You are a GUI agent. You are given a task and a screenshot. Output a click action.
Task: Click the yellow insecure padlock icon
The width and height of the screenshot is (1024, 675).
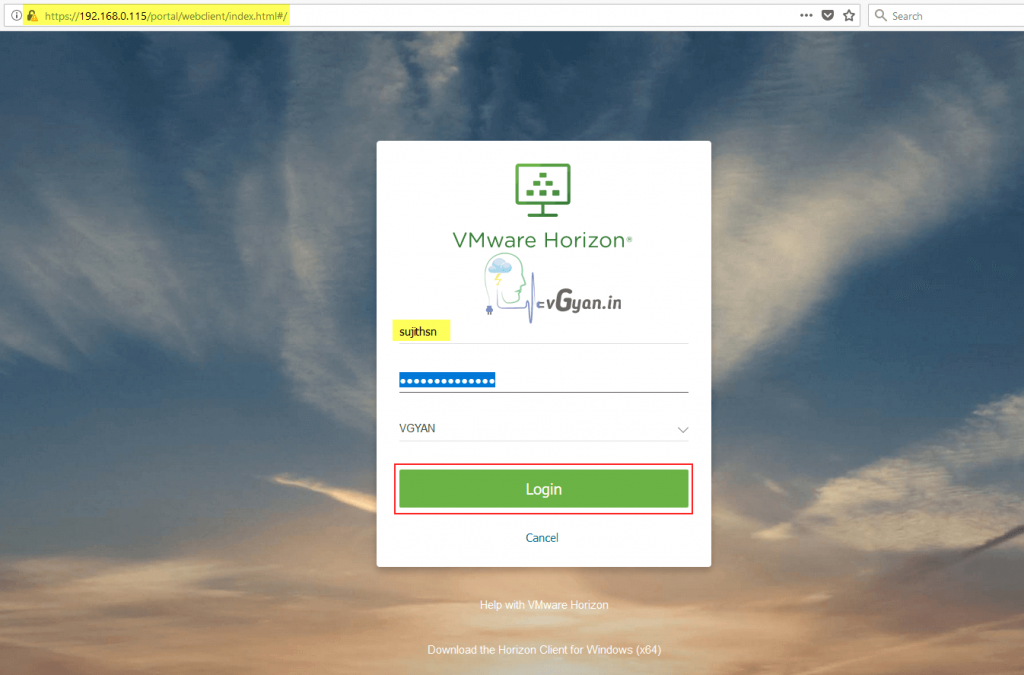coord(34,15)
